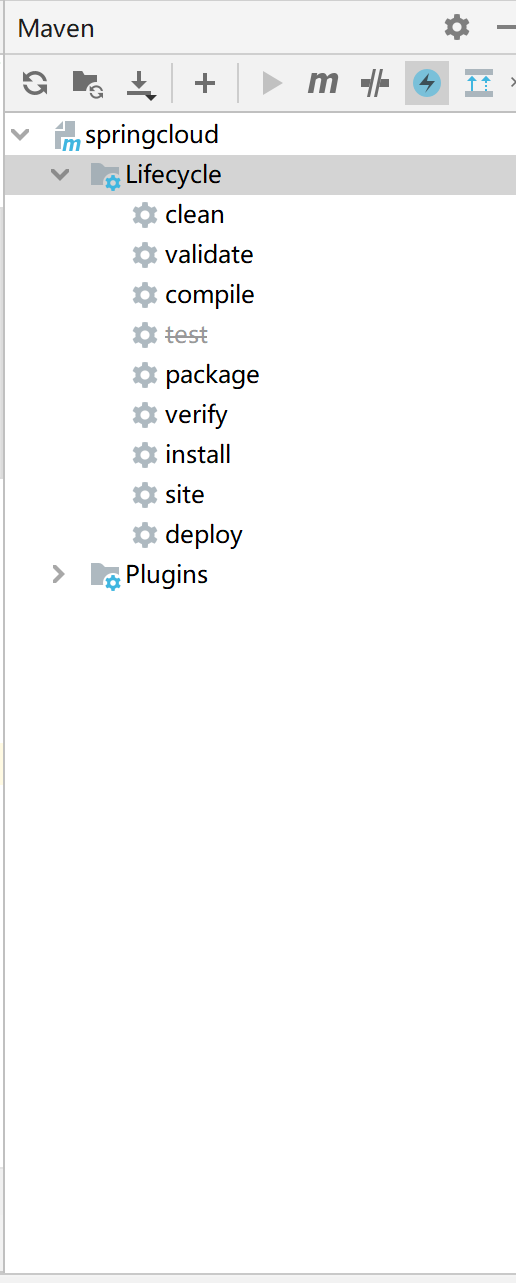
Task: Hide the Maven tool window
Action: click(x=506, y=27)
